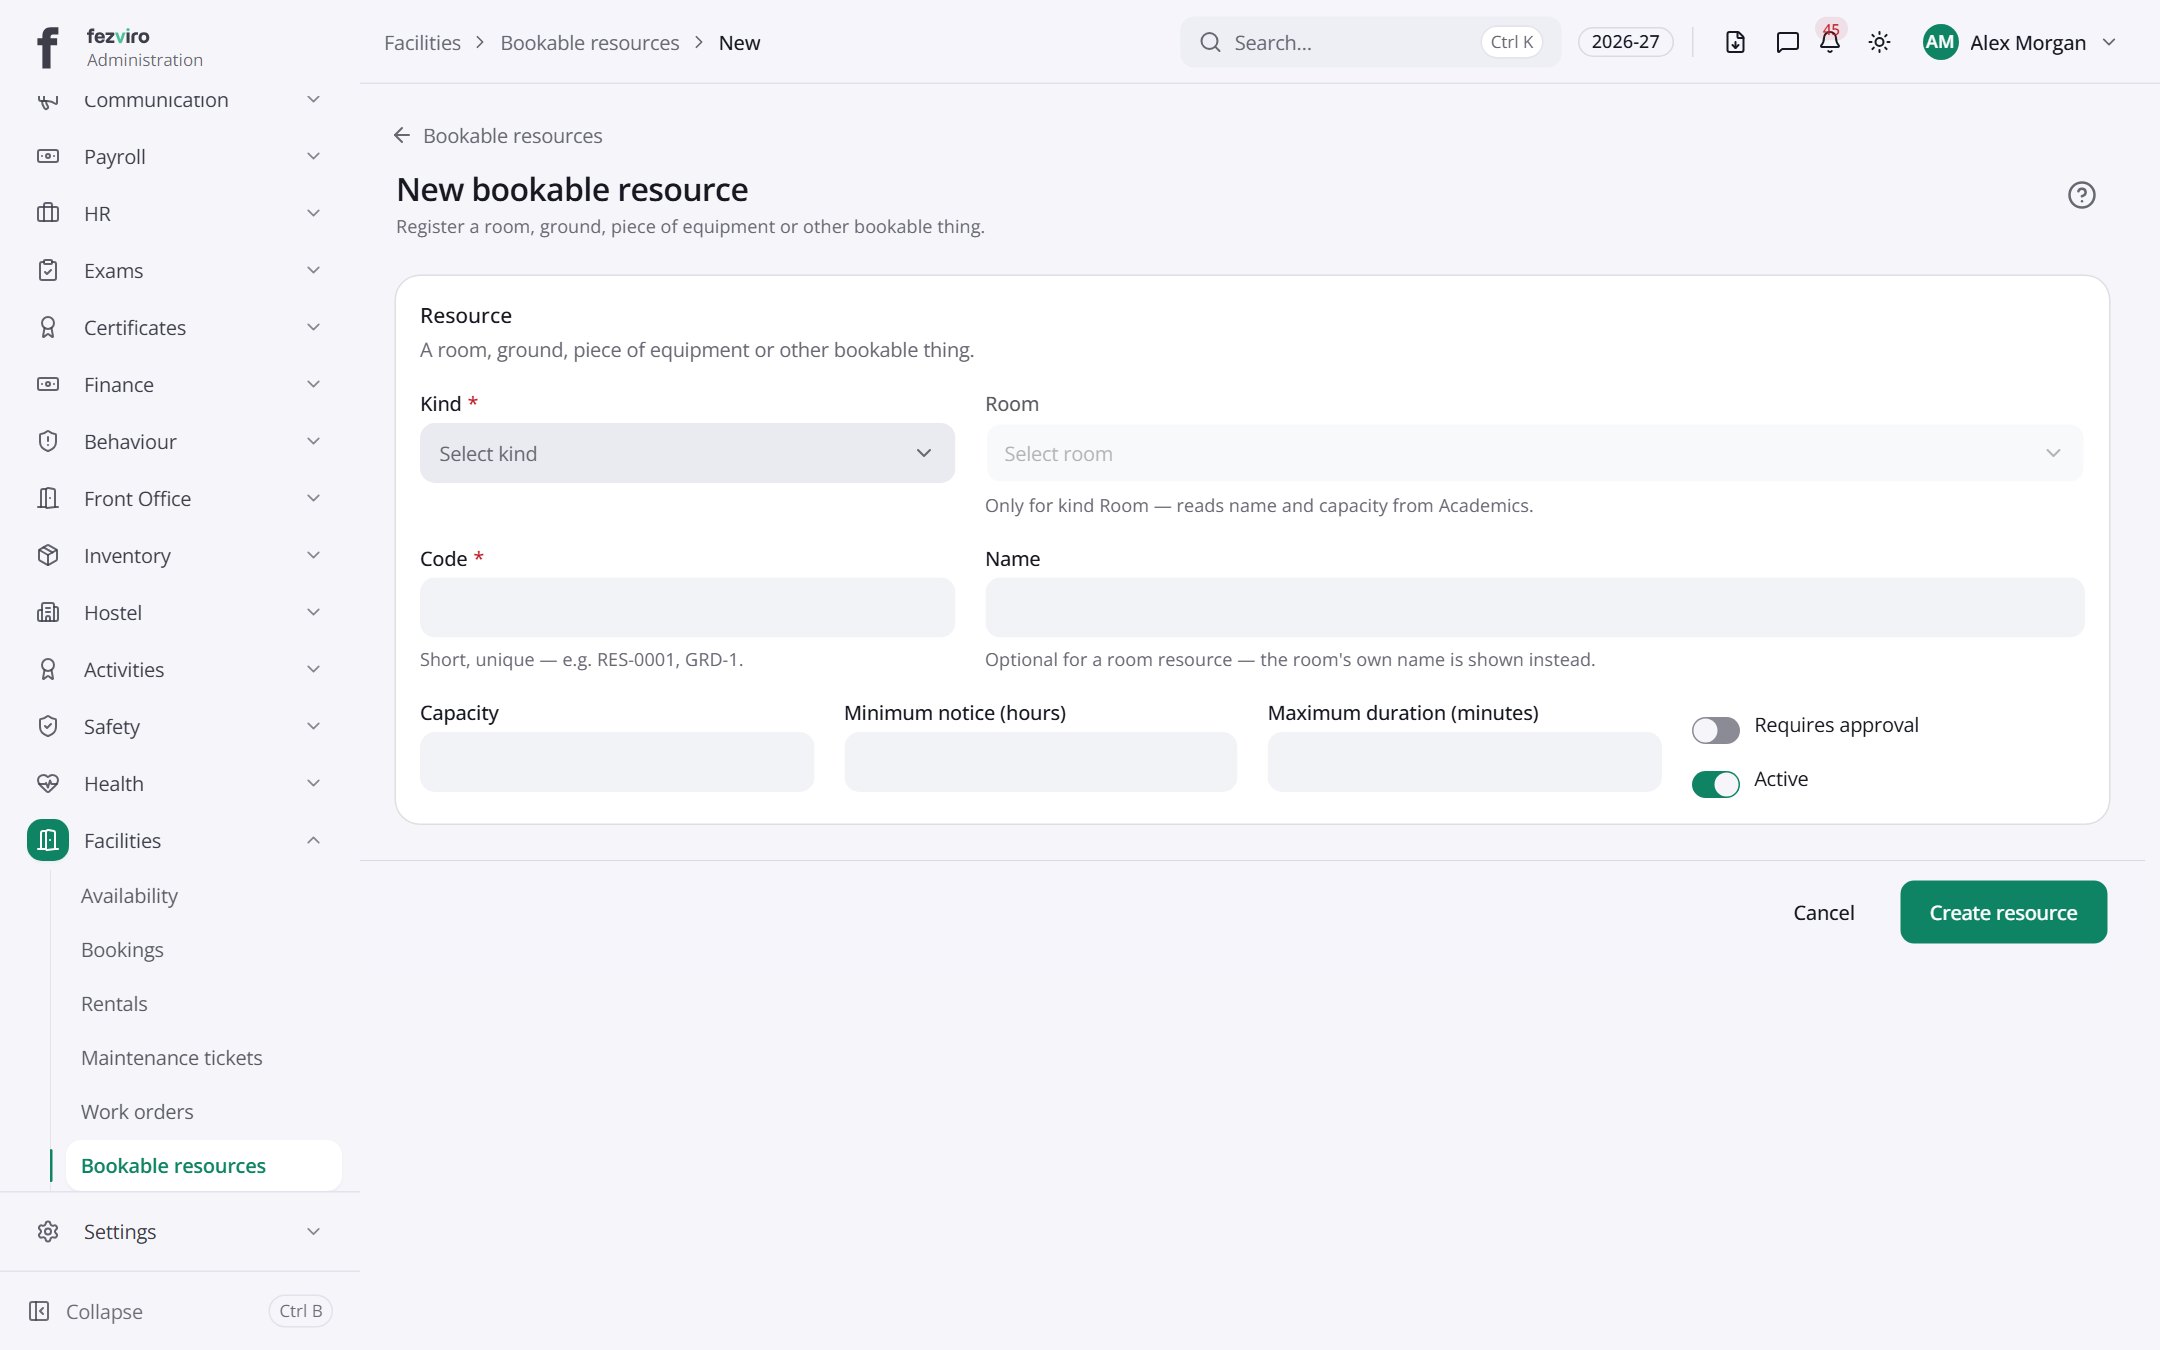This screenshot has height=1350, width=2160.
Task: Click the Cancel button
Action: tap(1823, 912)
